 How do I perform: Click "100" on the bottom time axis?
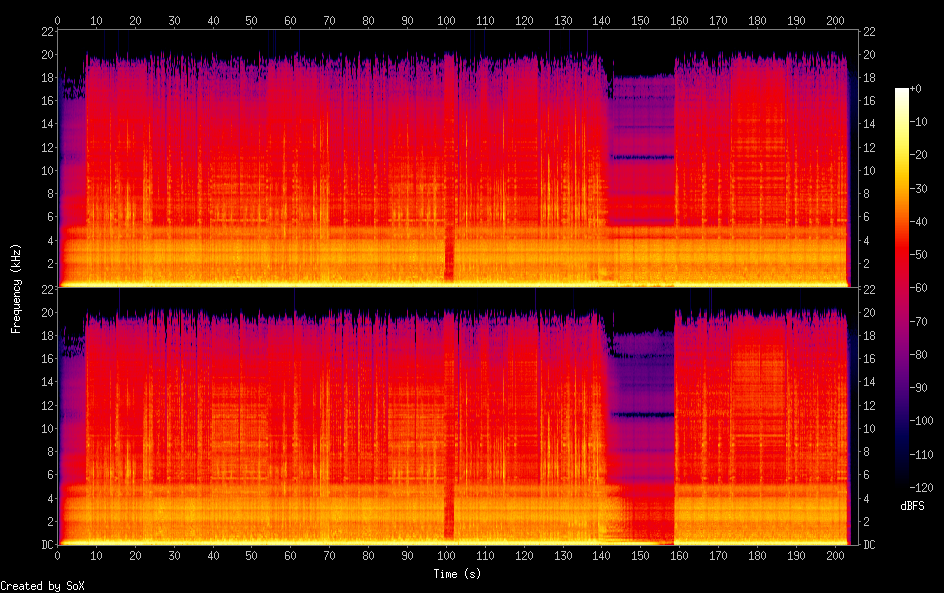tap(446, 556)
